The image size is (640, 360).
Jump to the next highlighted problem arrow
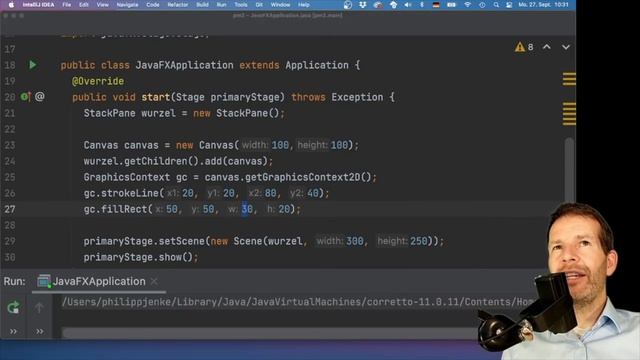[x=566, y=47]
